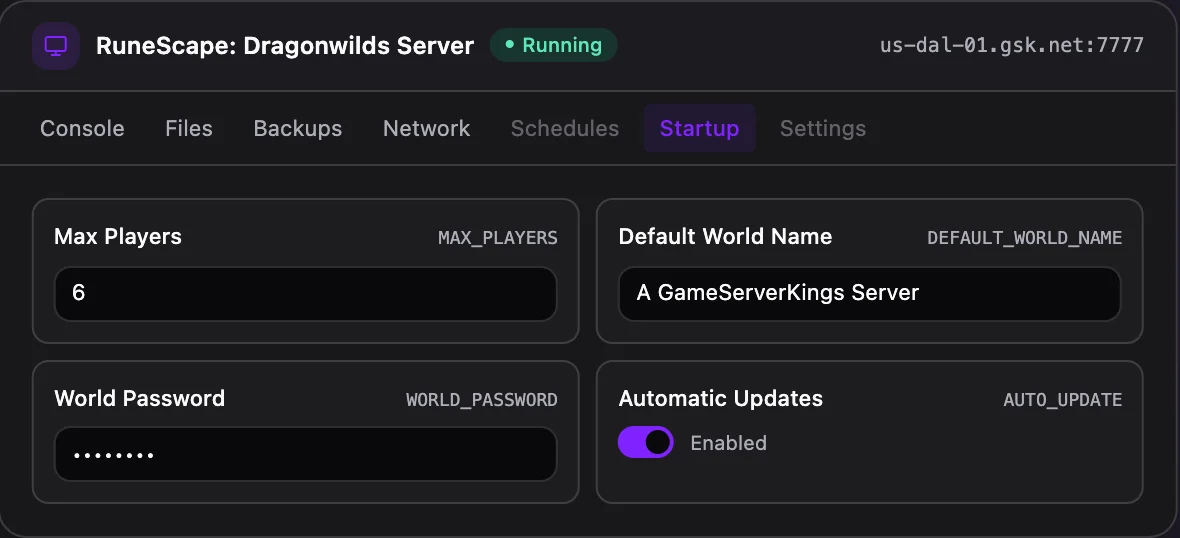Image resolution: width=1180 pixels, height=538 pixels.
Task: Click the Max Players heading
Action: pos(118,236)
